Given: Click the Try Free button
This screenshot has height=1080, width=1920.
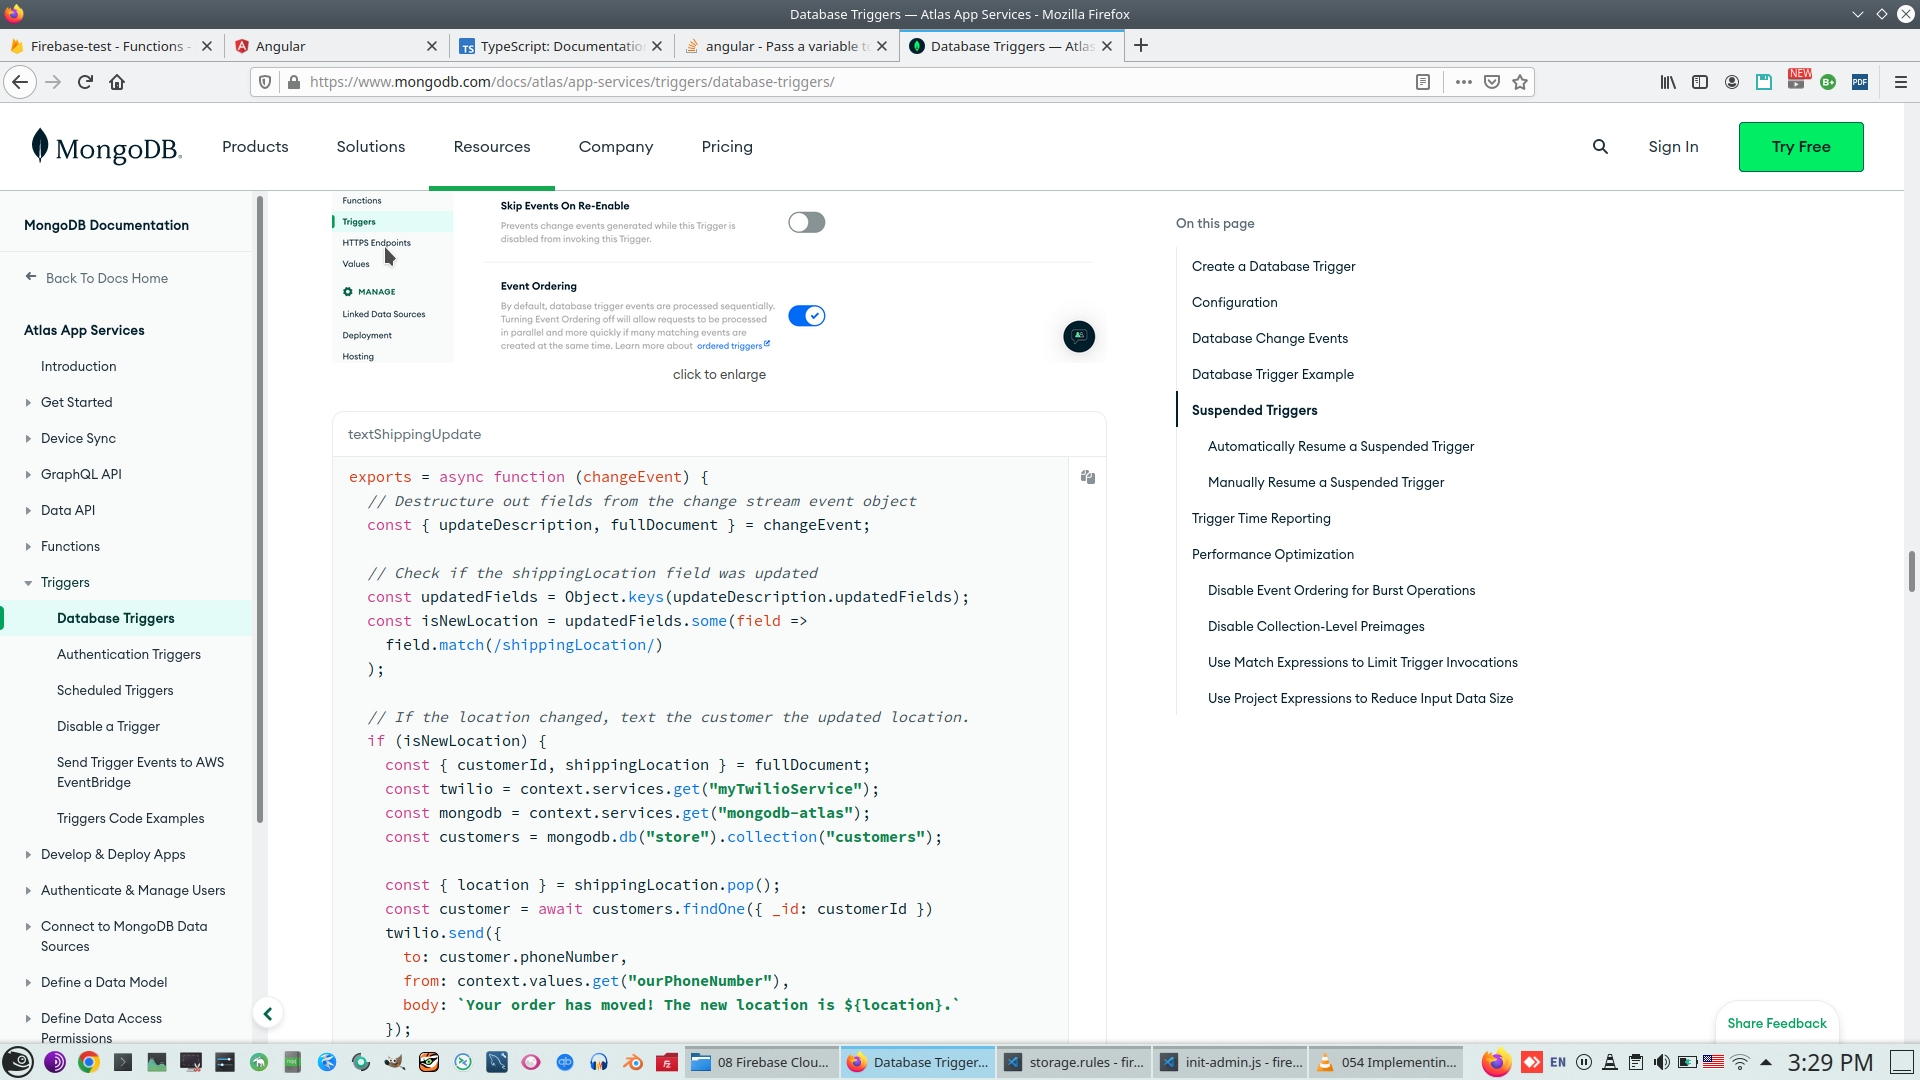Looking at the screenshot, I should 1800,147.
